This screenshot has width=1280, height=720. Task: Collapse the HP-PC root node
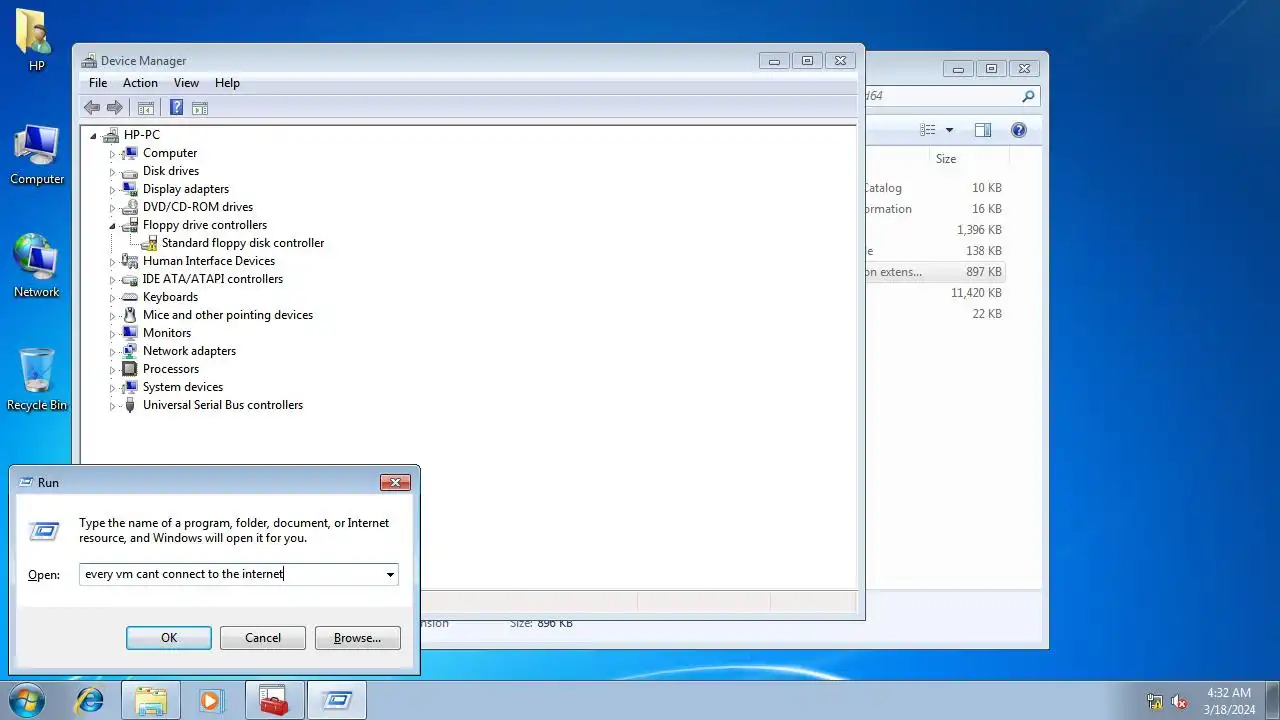pos(93,136)
